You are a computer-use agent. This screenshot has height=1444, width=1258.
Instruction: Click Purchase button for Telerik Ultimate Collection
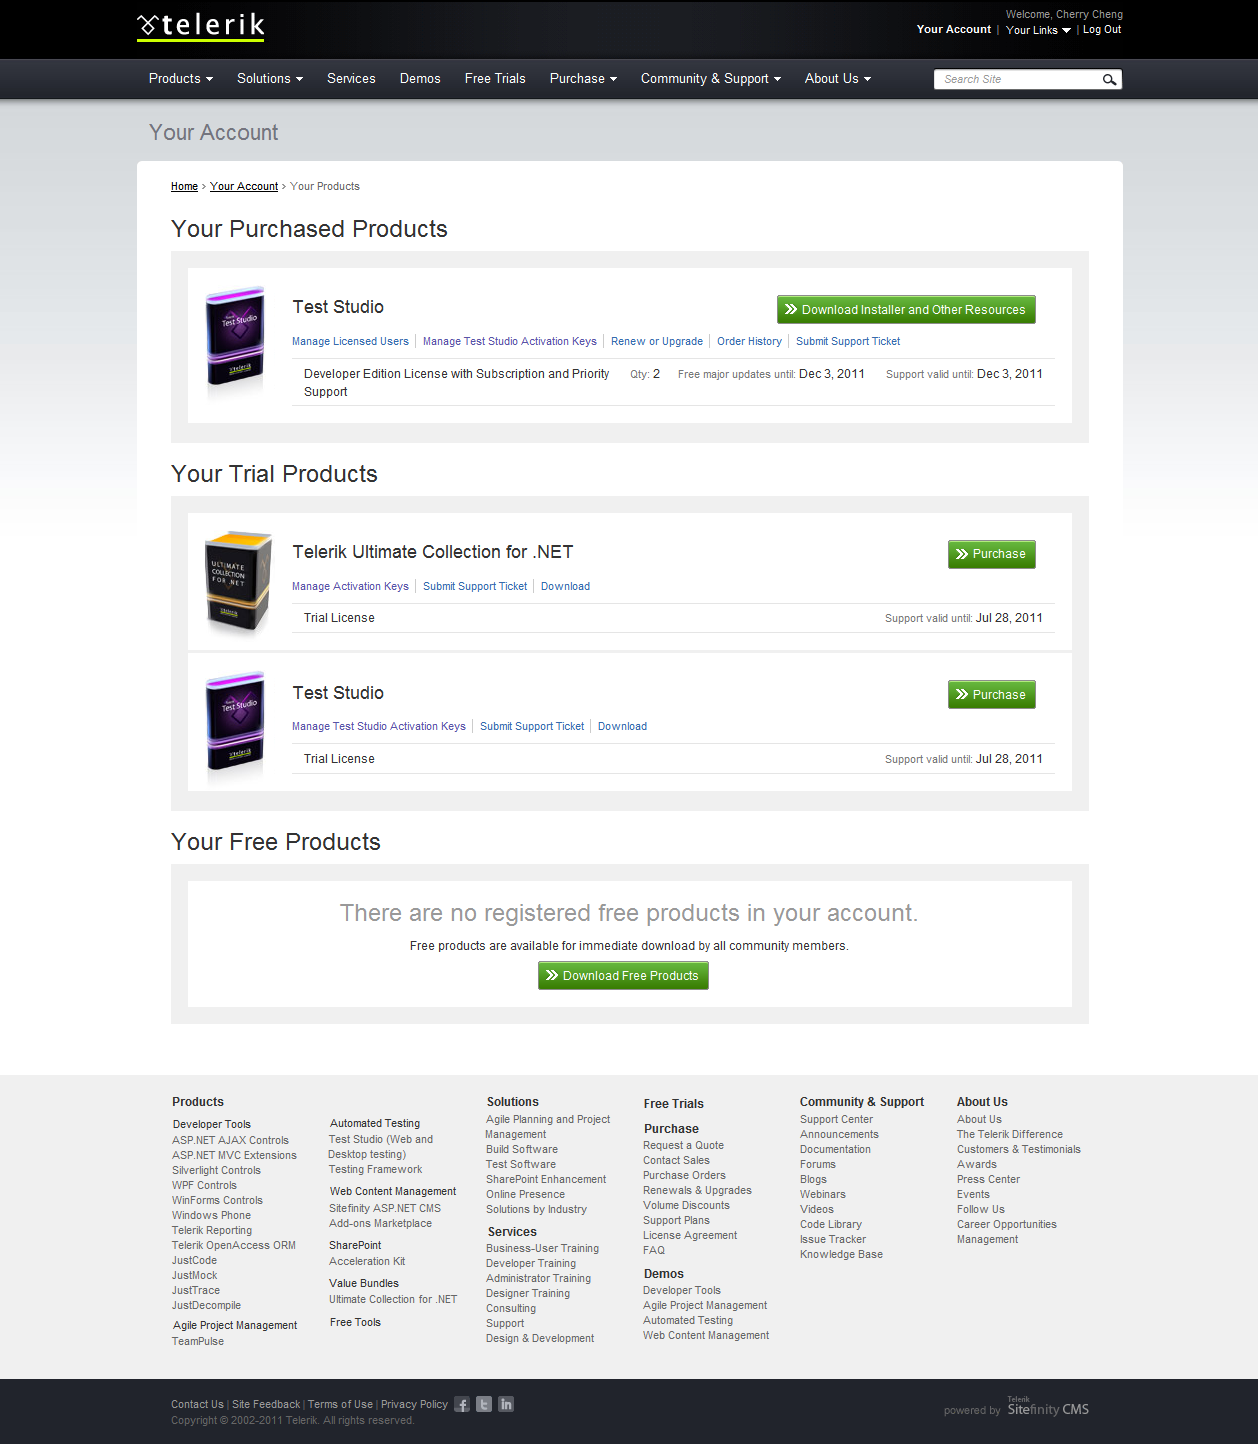tap(992, 554)
